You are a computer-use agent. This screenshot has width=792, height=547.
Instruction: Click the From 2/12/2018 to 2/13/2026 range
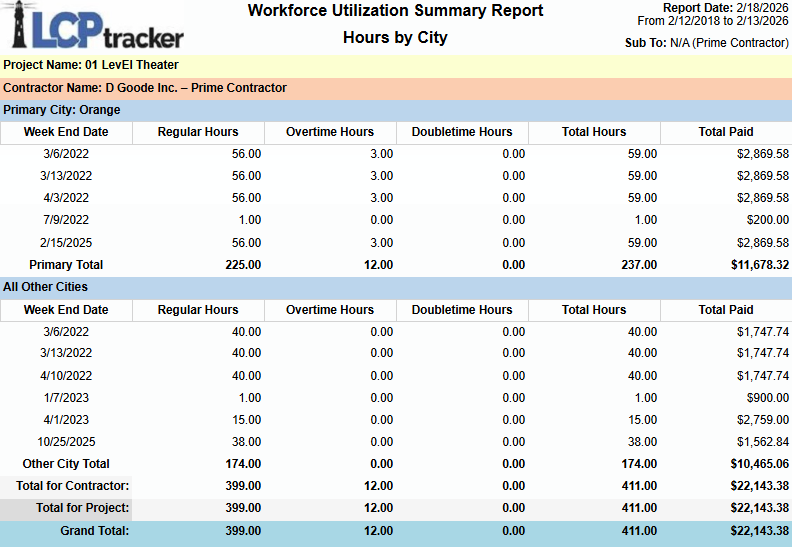coord(713,21)
